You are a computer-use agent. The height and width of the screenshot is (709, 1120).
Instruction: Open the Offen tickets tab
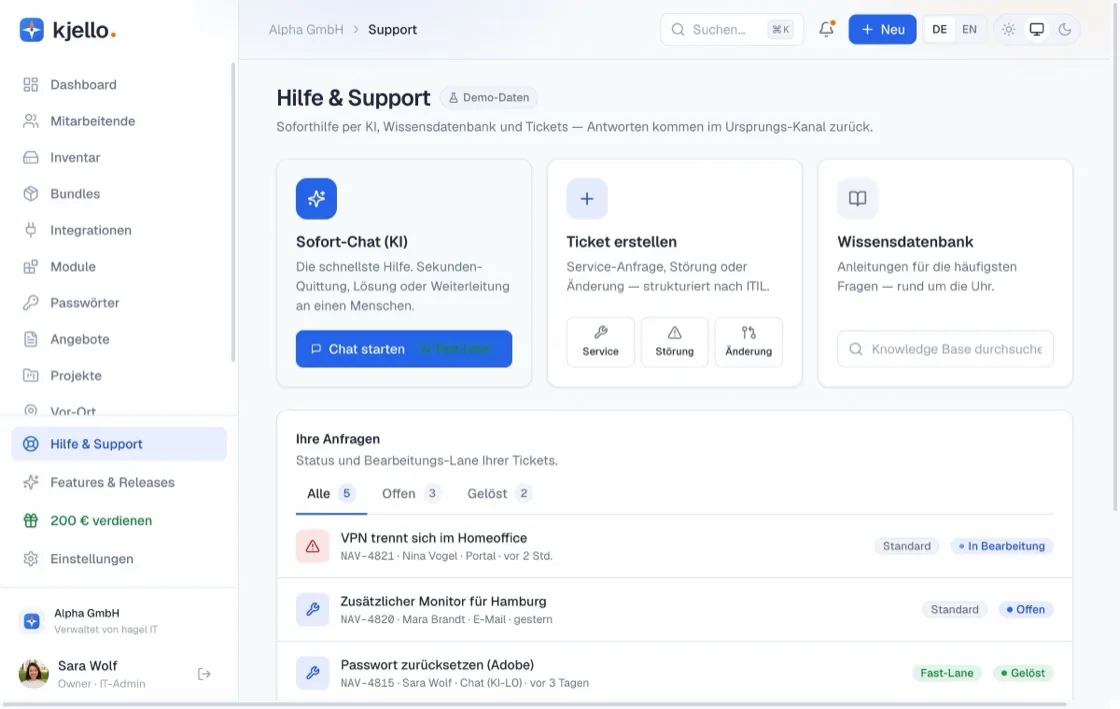point(411,493)
